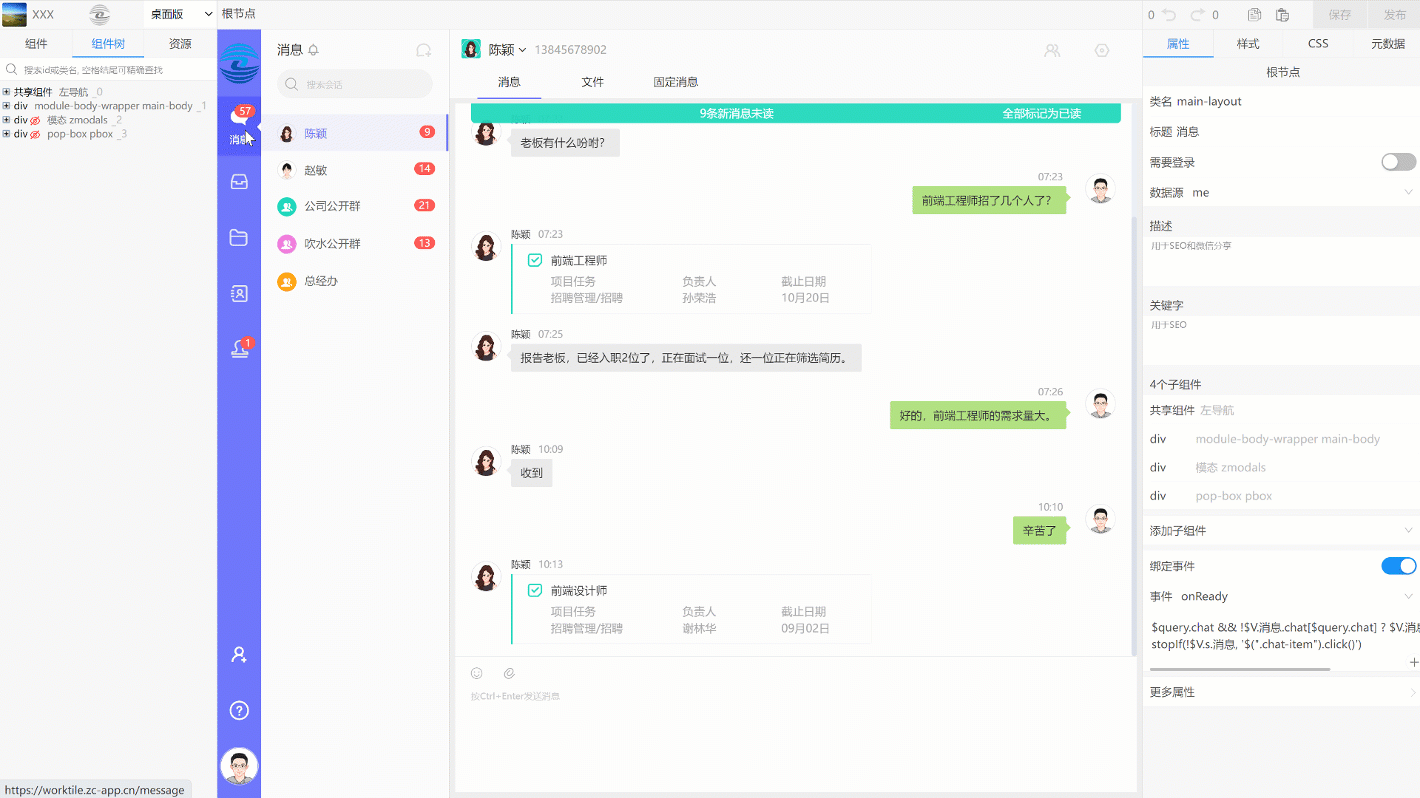Switch to the 元数据 tab

tap(1388, 44)
